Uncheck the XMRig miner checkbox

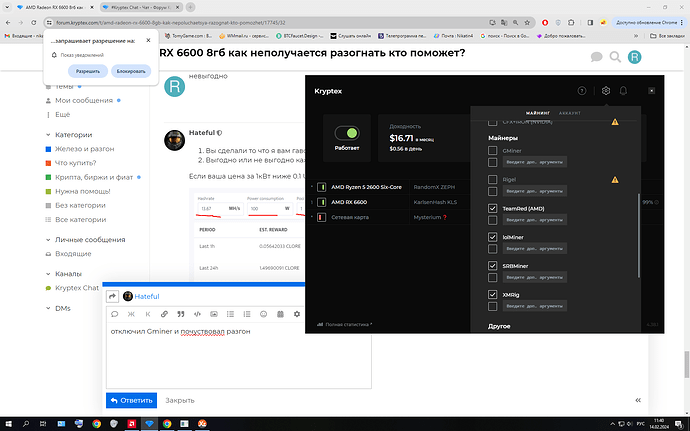click(492, 295)
